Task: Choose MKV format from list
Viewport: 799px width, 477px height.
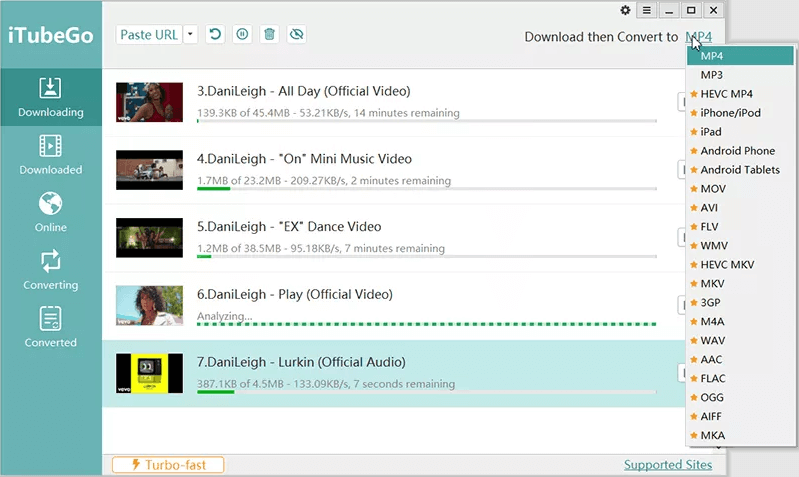Action: pos(740,283)
